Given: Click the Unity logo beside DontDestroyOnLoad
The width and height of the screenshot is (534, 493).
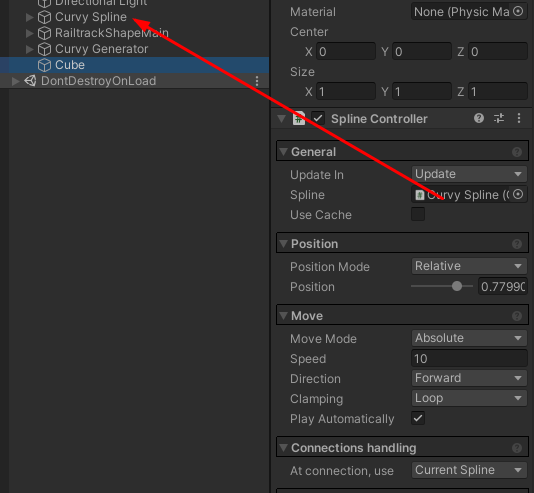Looking at the screenshot, I should pos(30,81).
